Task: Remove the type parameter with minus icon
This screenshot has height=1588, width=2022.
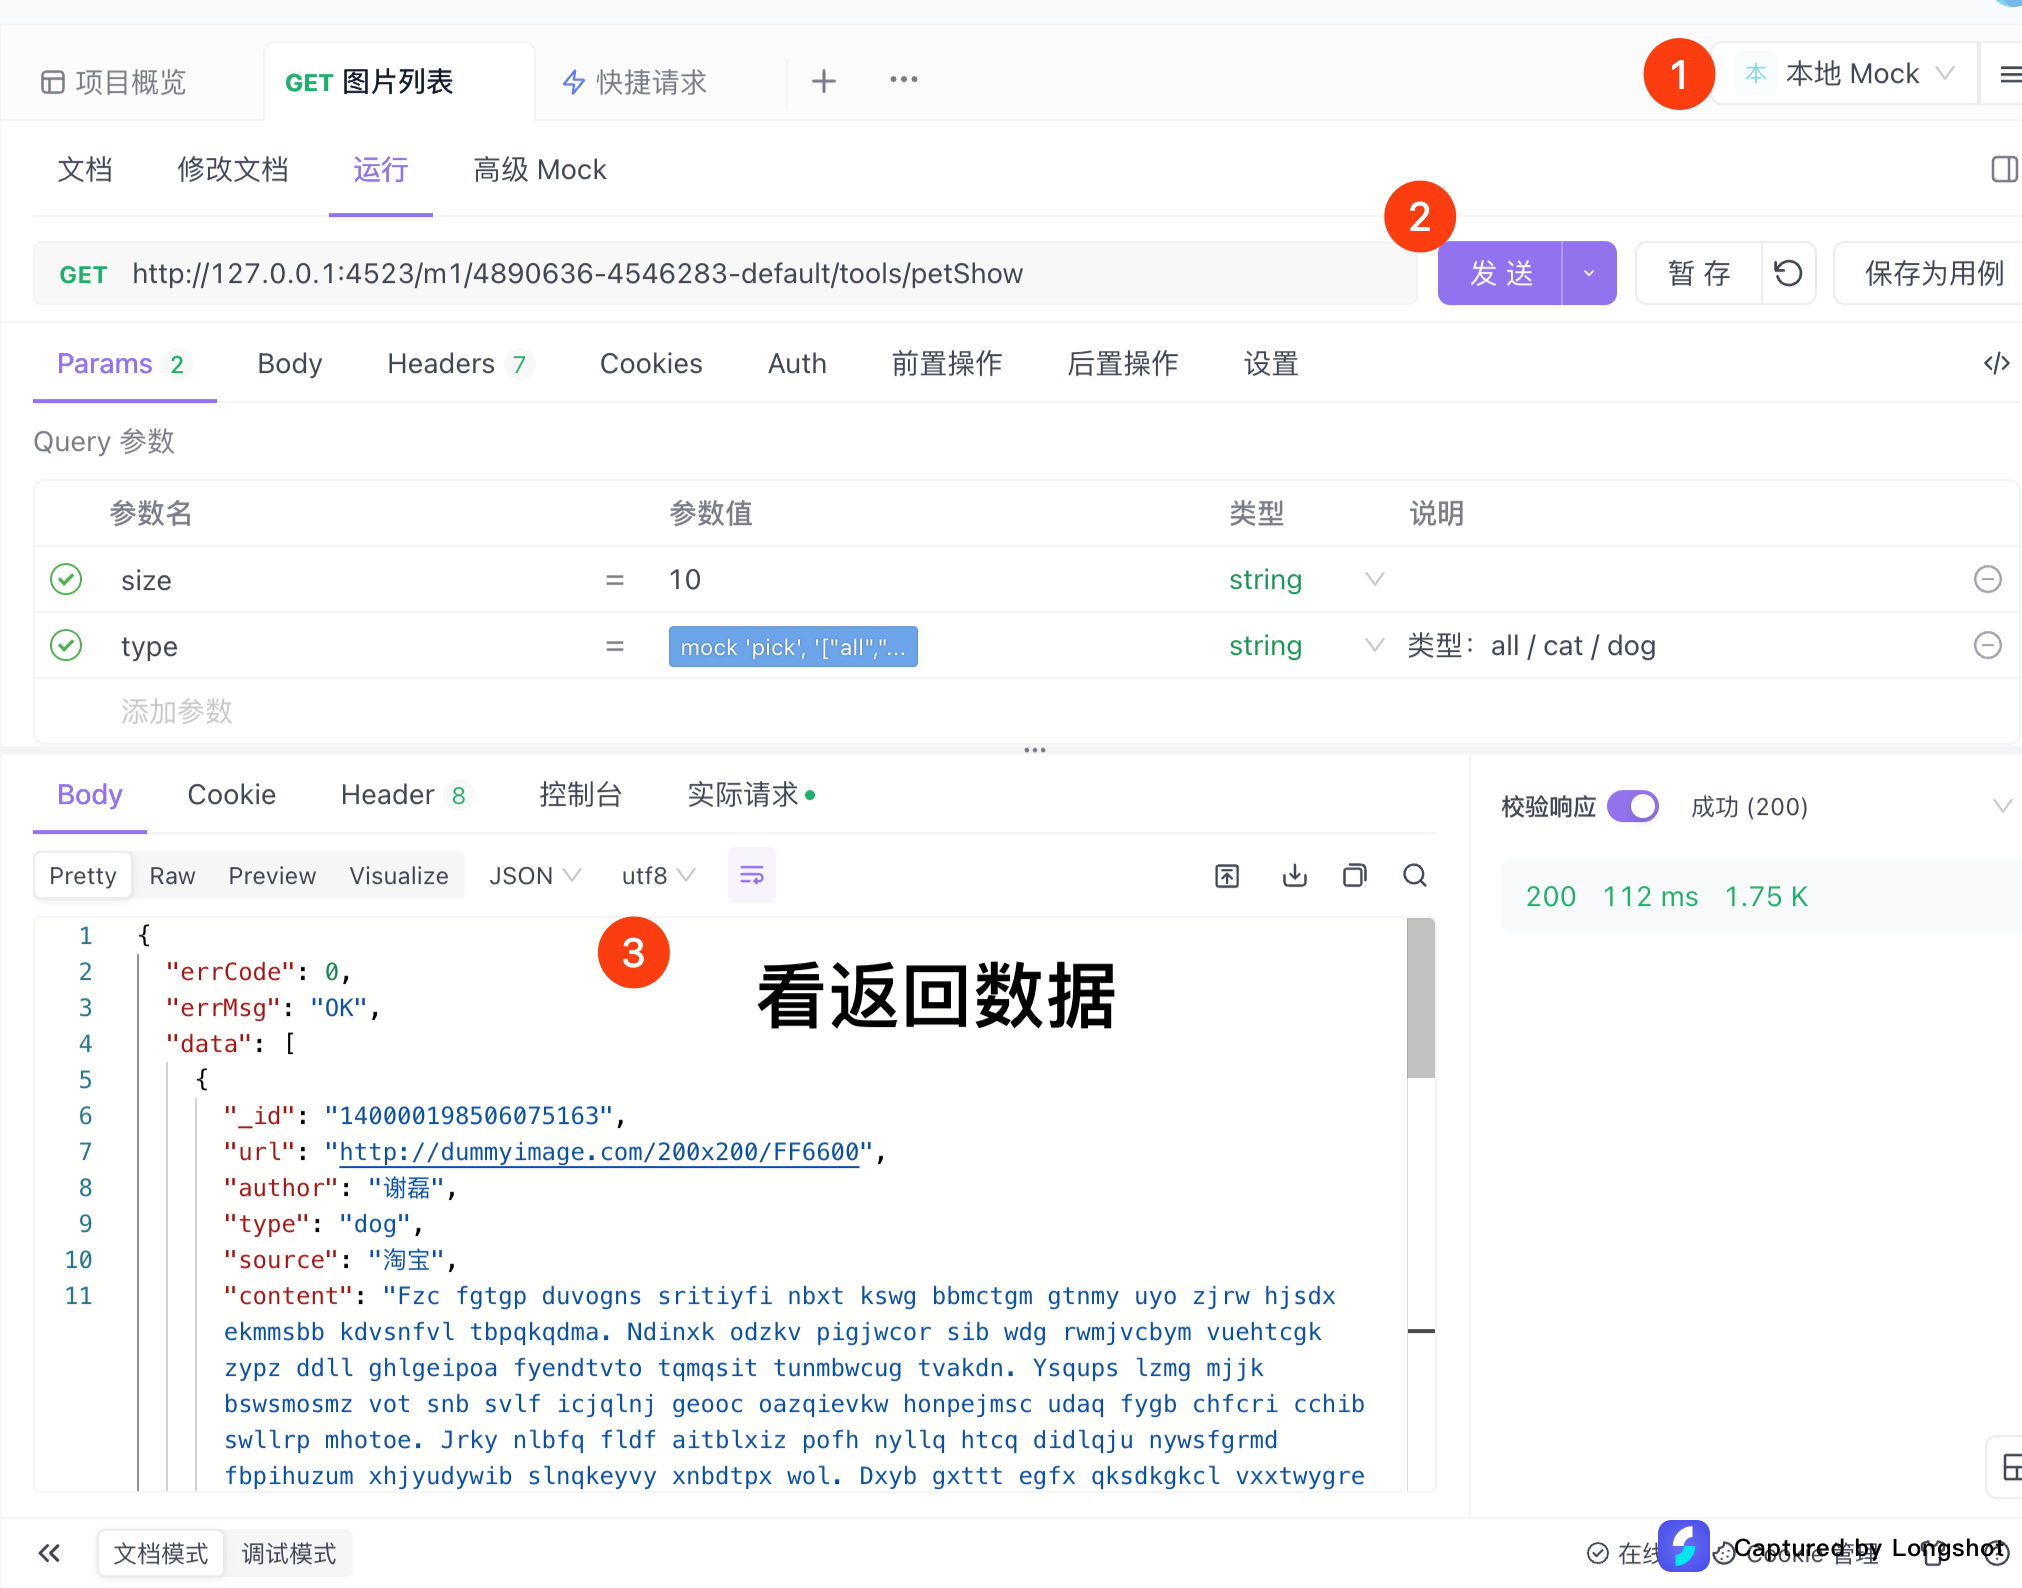Action: tap(1988, 646)
